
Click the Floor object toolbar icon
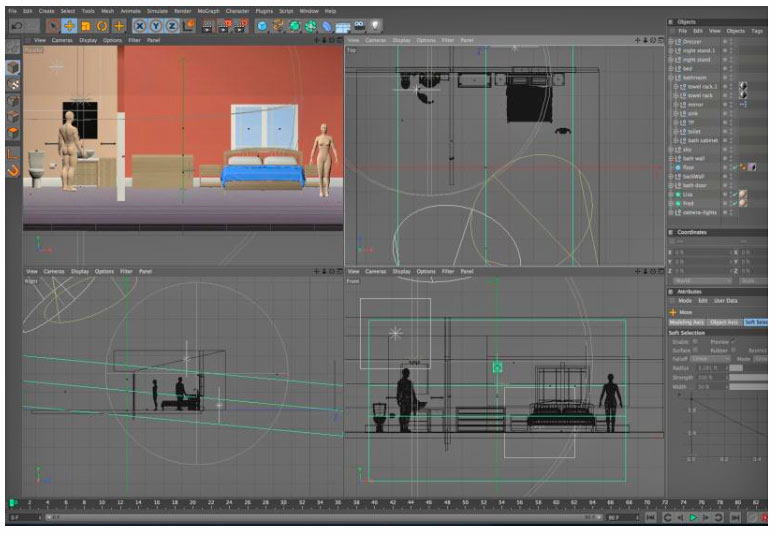[343, 25]
